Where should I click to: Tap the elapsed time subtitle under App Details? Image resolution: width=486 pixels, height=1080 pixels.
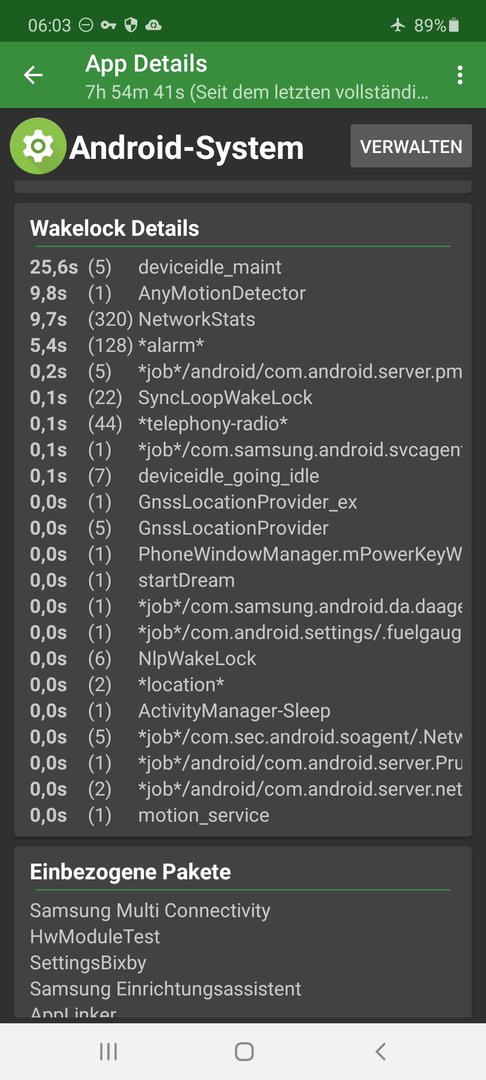(x=257, y=92)
